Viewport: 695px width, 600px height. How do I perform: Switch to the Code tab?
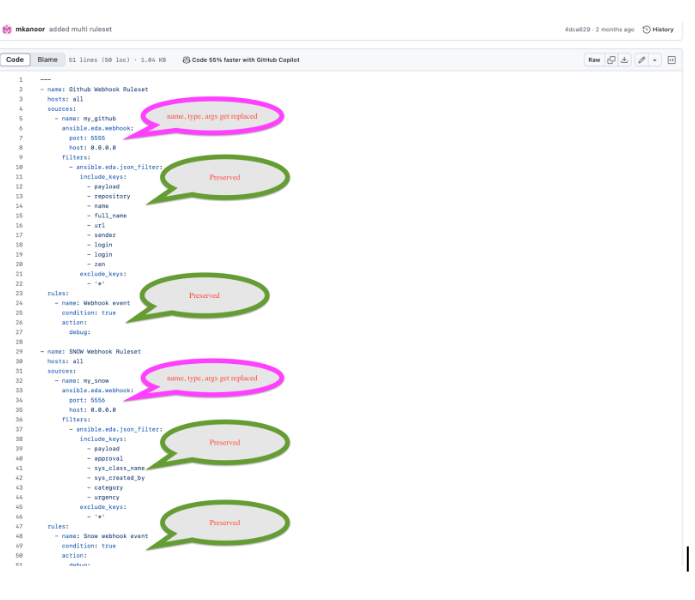pyautogui.click(x=15, y=60)
